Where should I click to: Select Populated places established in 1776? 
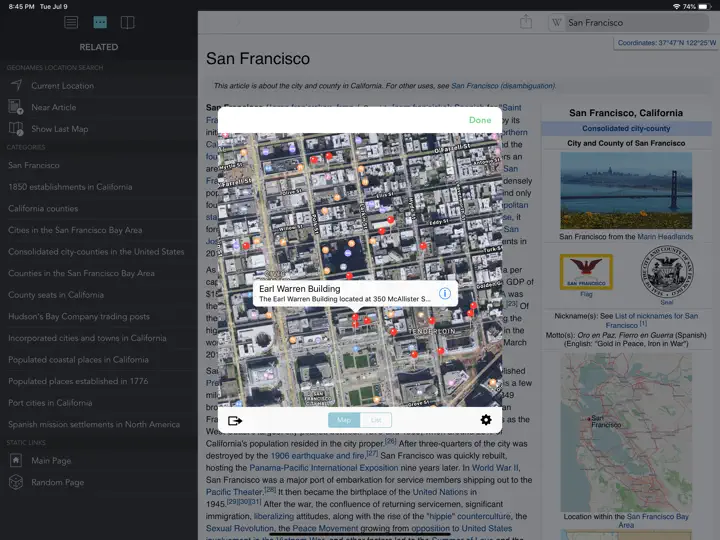pyautogui.click(x=99, y=381)
